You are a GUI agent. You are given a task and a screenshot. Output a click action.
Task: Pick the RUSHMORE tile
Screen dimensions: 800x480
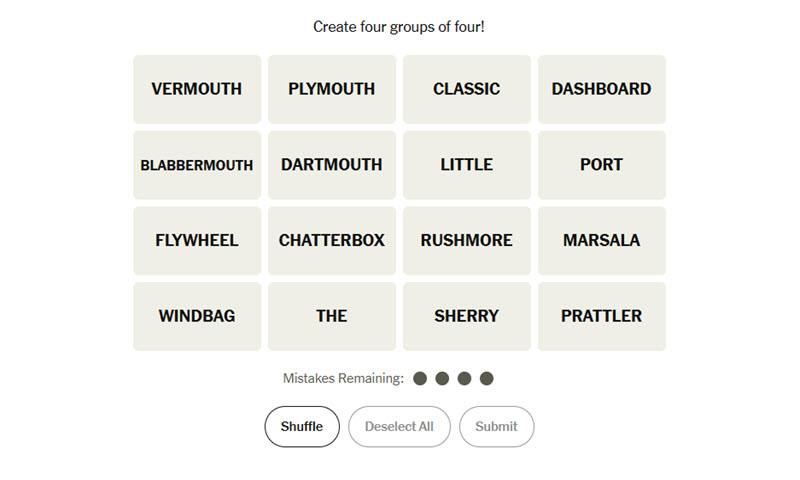coord(467,241)
